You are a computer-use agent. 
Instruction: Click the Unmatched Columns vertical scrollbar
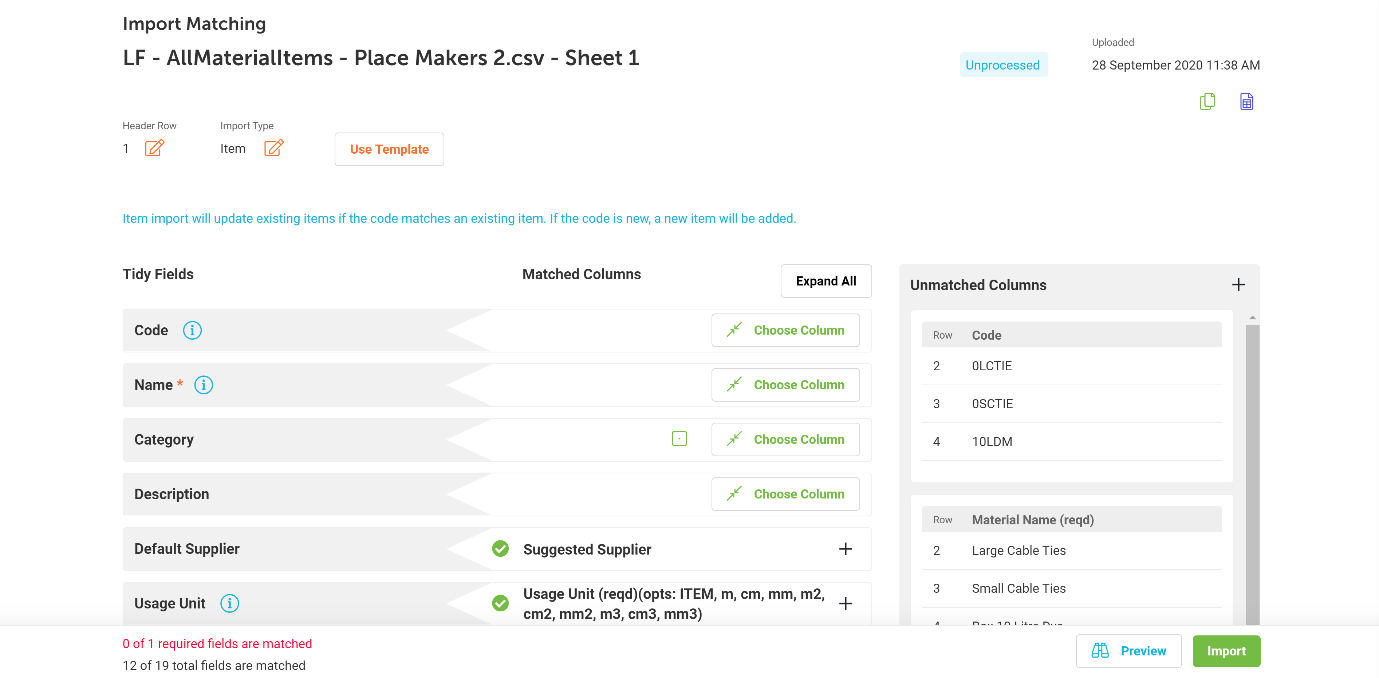1252,470
